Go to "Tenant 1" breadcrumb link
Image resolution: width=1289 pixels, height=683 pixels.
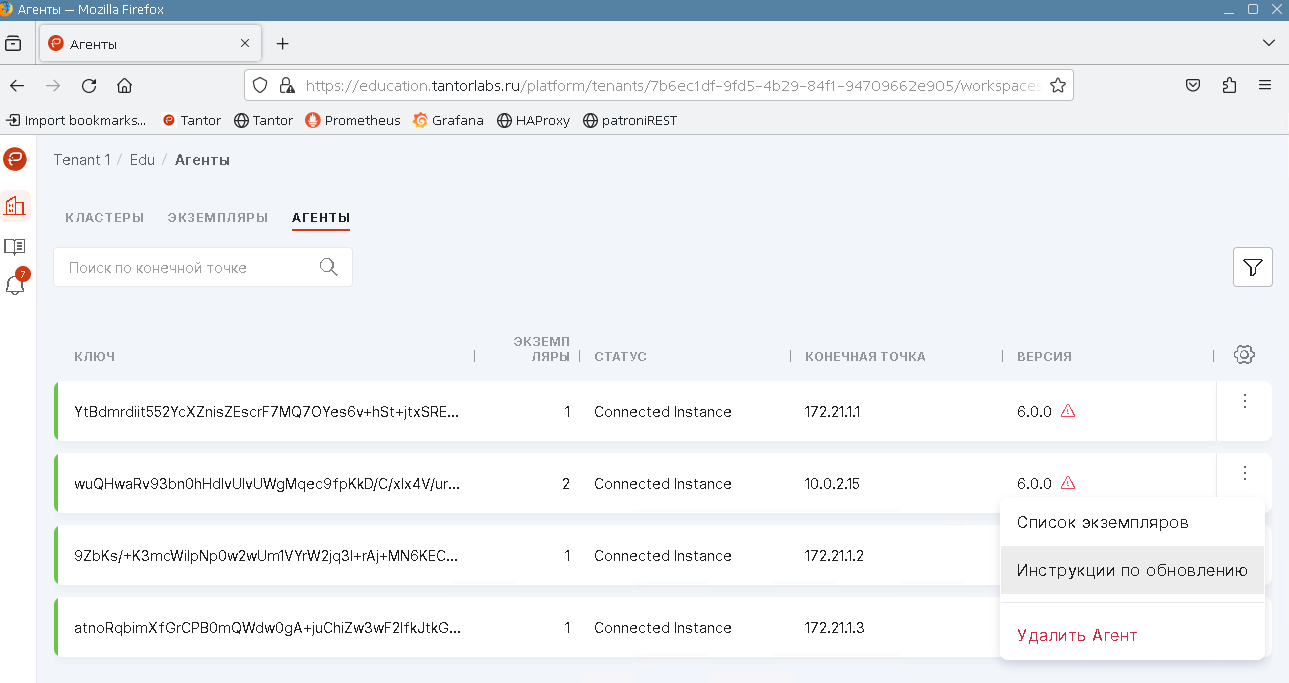click(82, 160)
